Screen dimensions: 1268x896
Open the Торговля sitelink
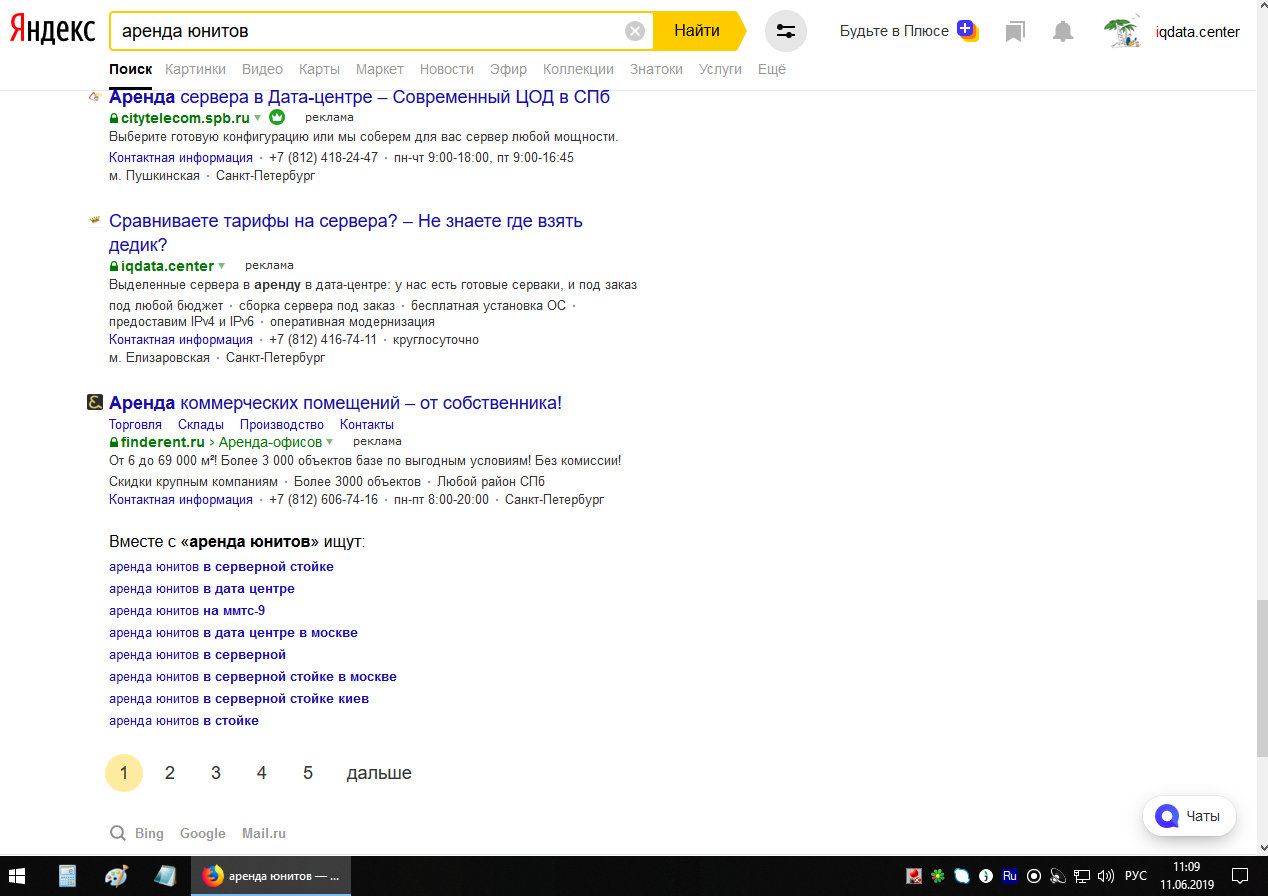pos(135,425)
